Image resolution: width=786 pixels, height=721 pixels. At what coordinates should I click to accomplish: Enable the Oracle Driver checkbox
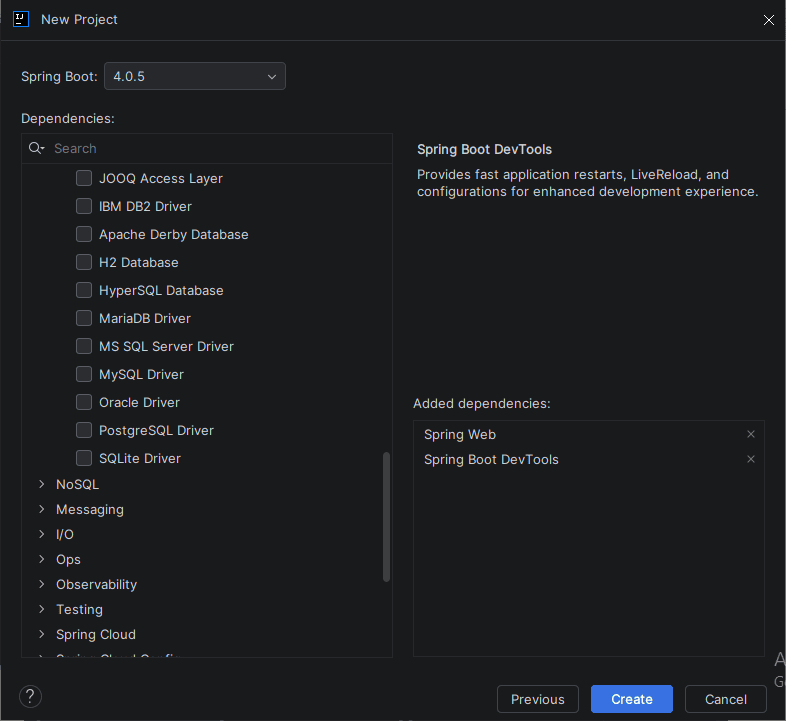(84, 402)
